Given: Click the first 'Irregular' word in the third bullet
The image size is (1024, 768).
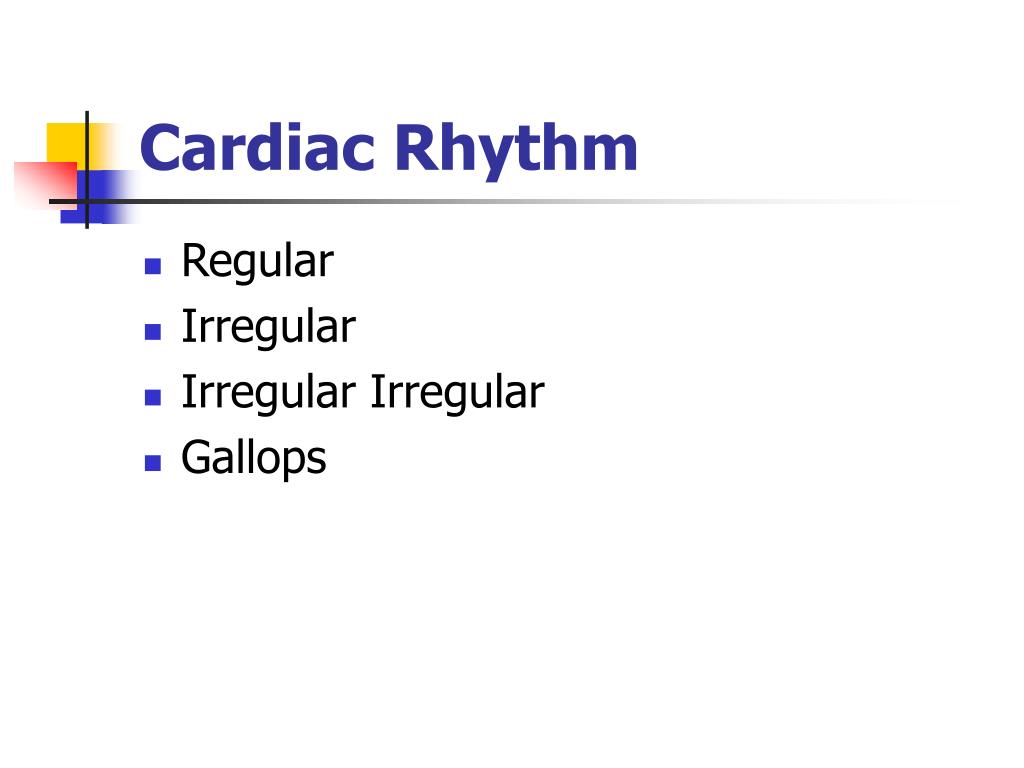Looking at the screenshot, I should tap(268, 393).
